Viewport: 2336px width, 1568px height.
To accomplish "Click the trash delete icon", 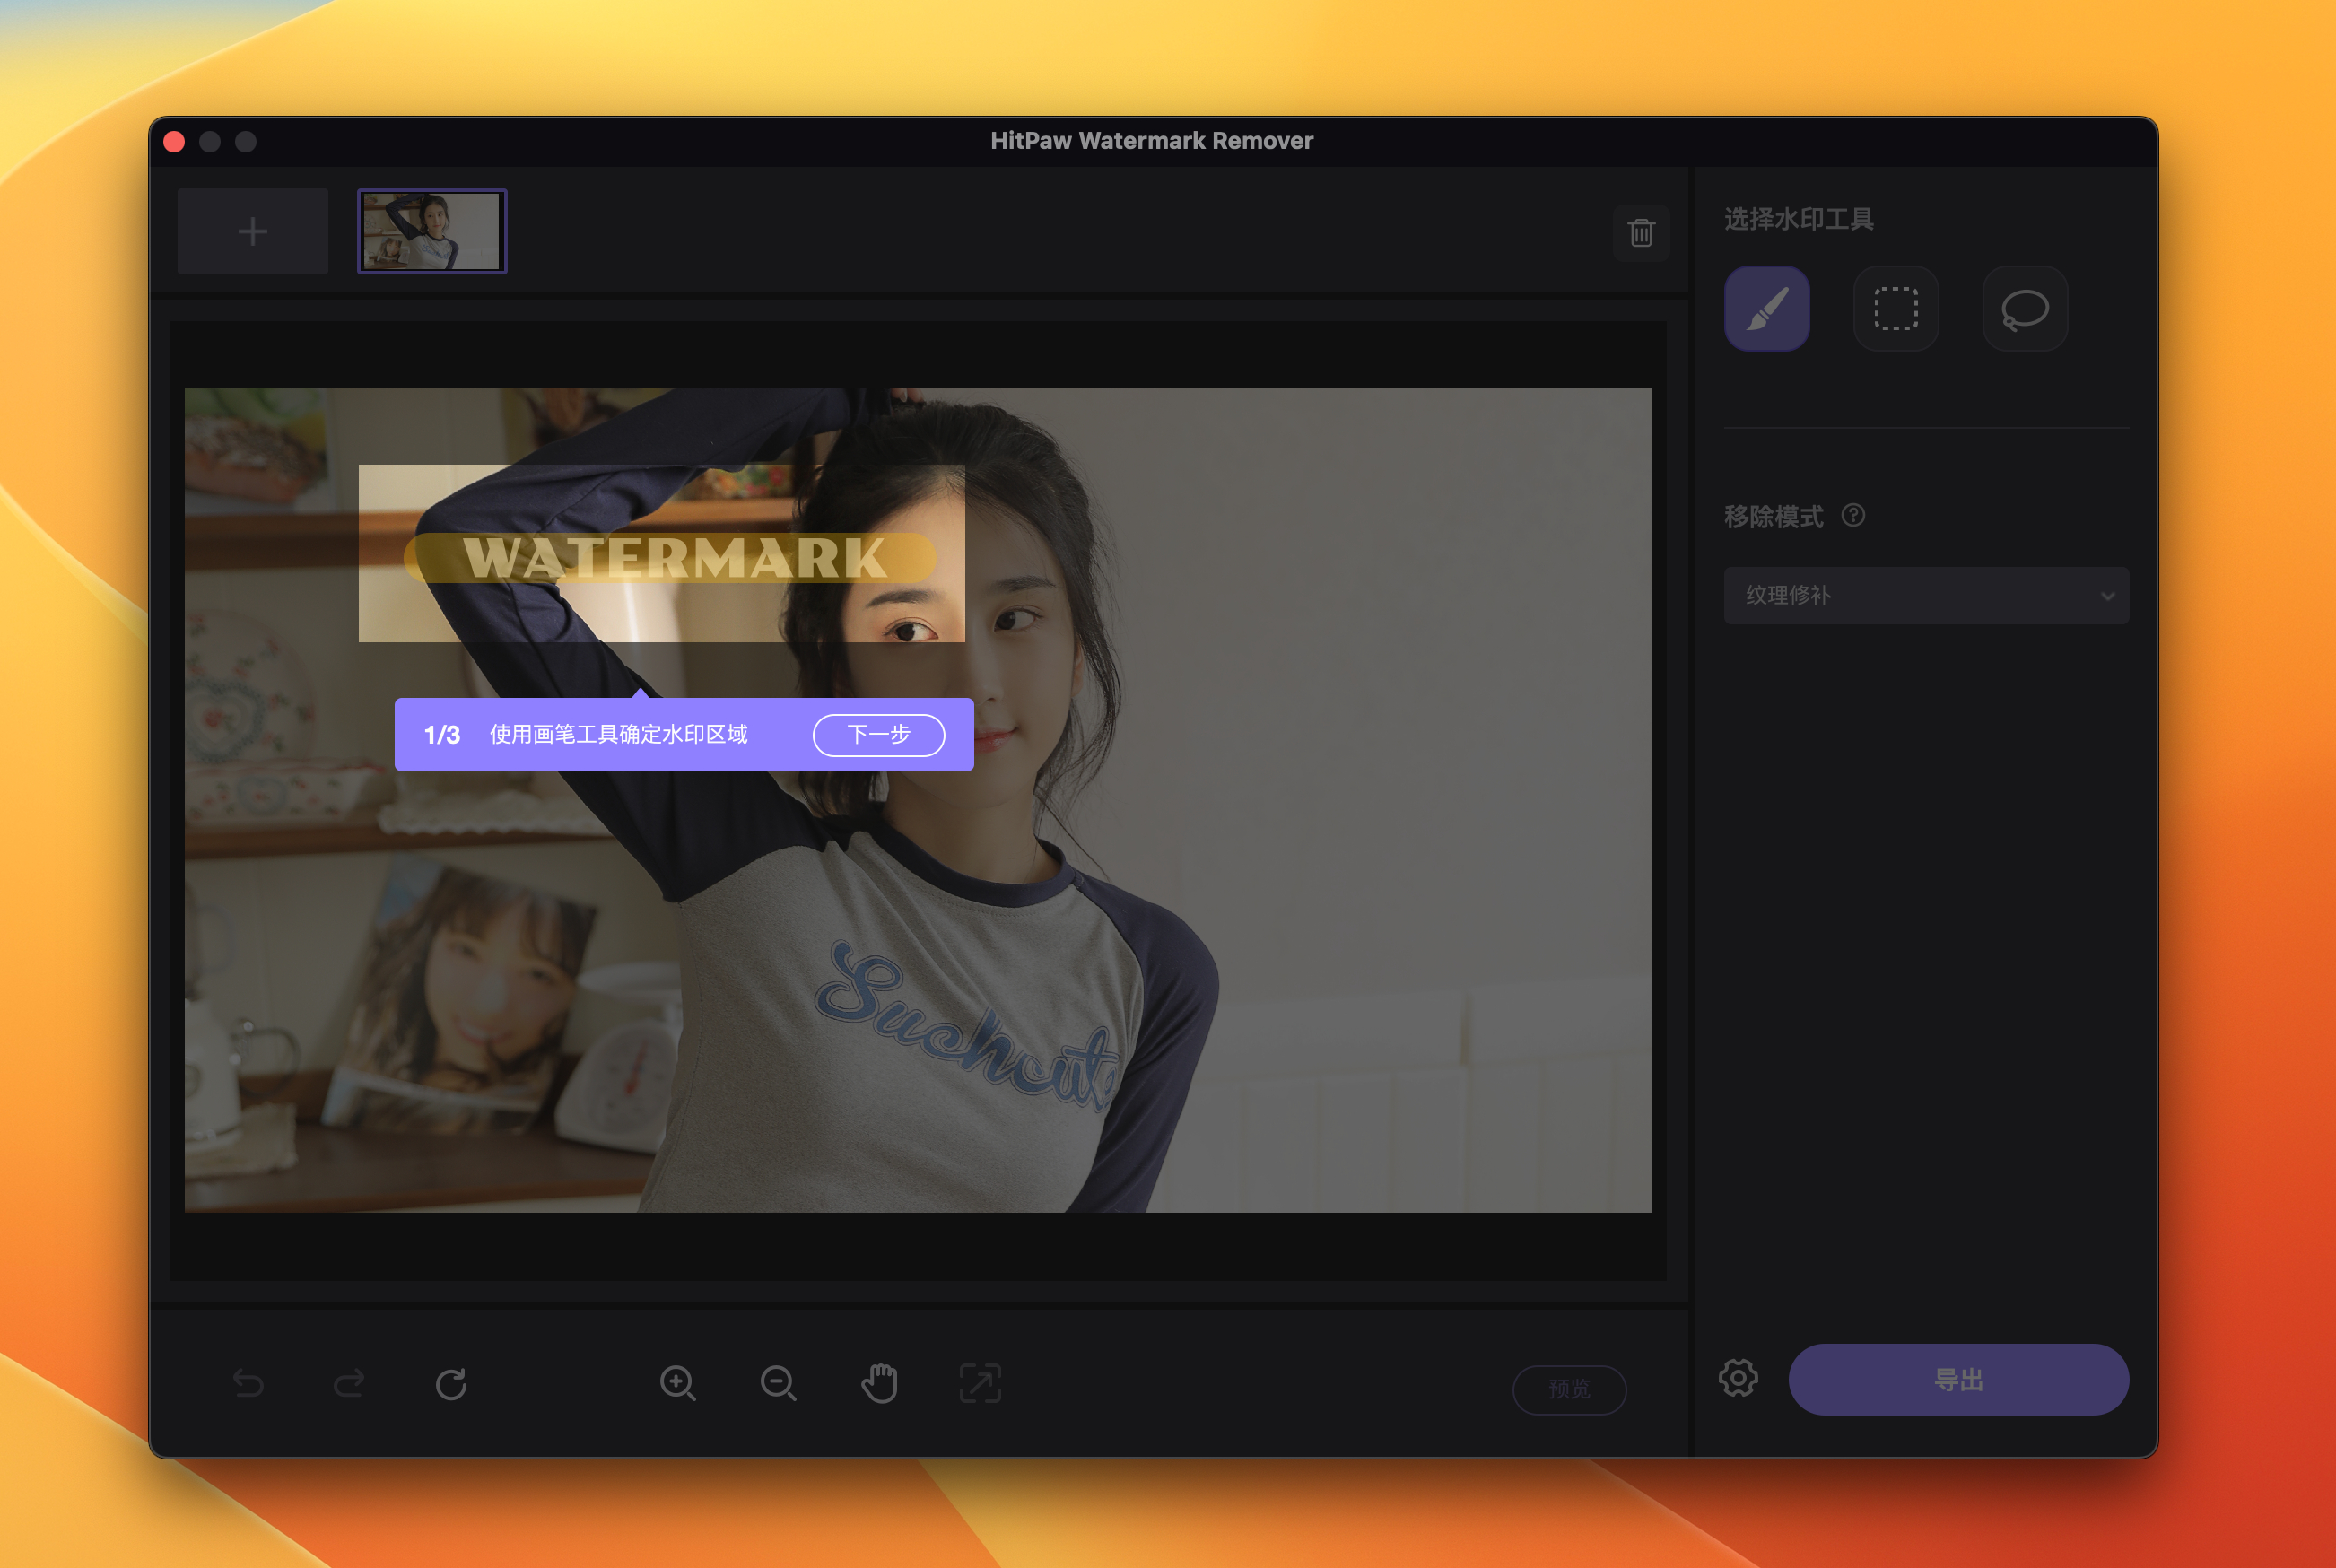I will click(1641, 233).
